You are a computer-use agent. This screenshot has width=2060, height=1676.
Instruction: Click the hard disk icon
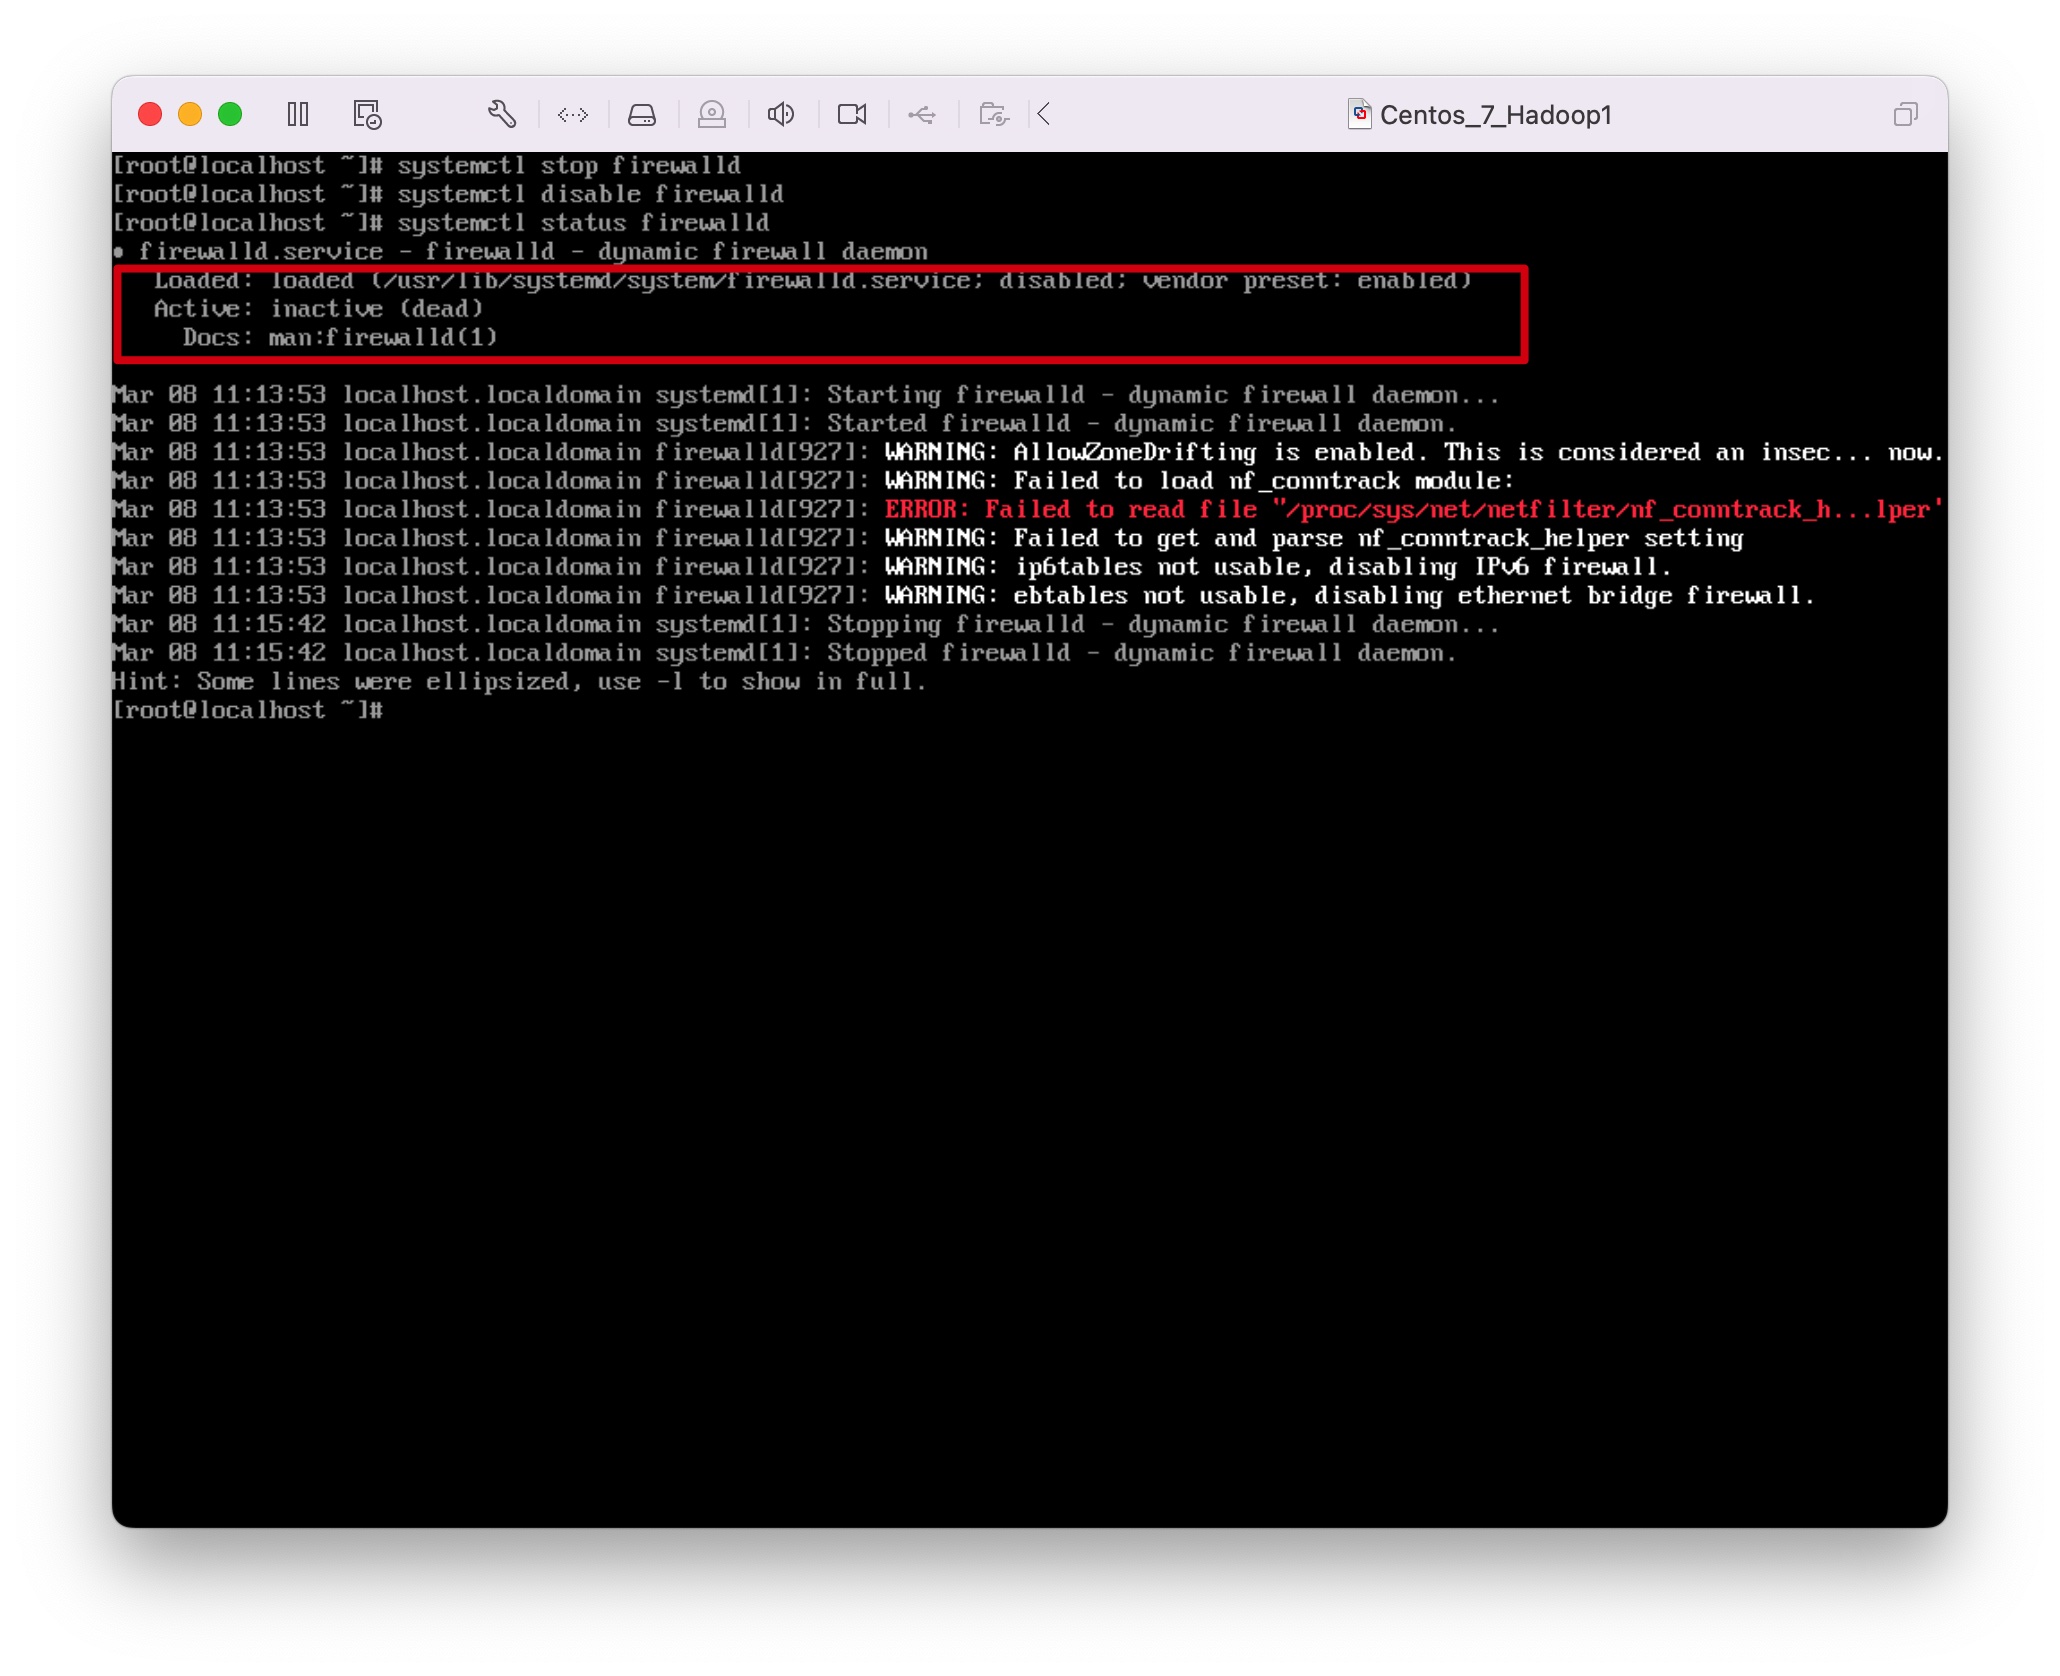tap(642, 115)
